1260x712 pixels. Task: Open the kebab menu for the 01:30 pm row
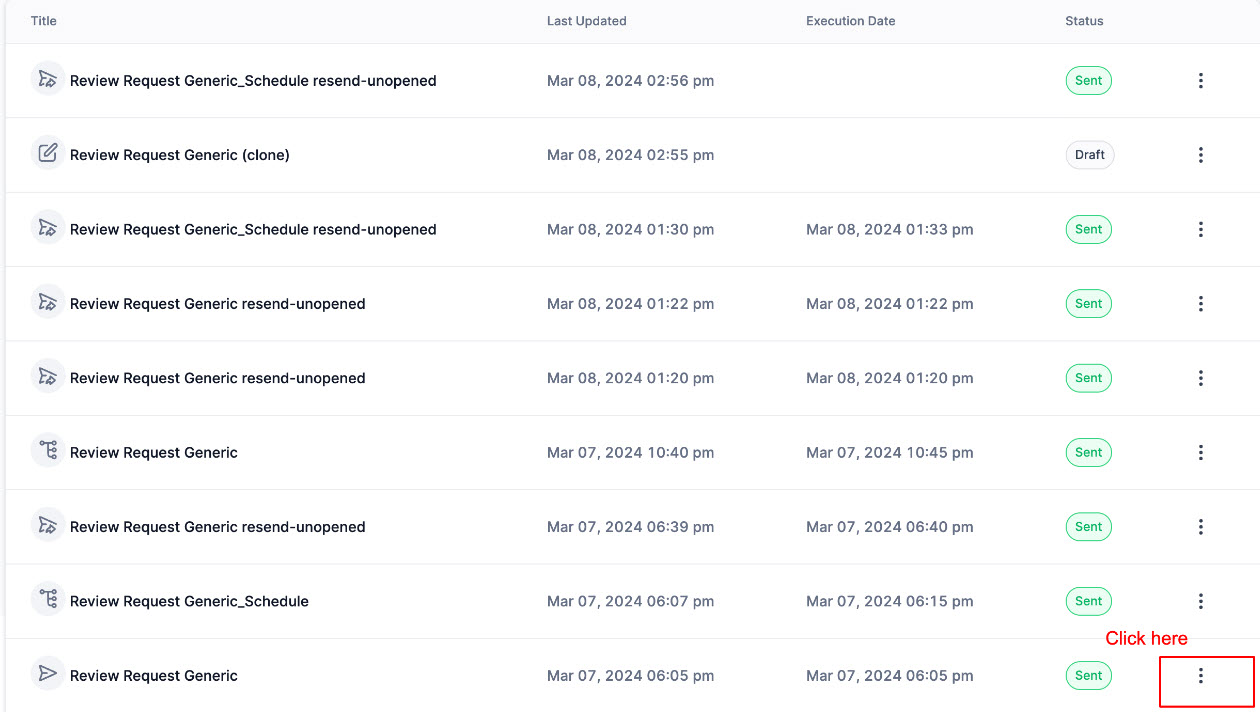tap(1200, 229)
